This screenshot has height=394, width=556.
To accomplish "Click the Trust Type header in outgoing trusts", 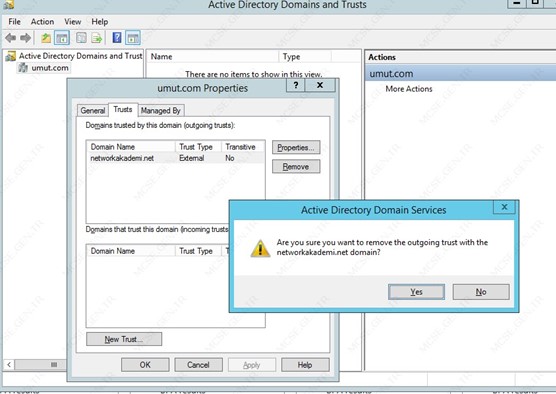I will 198,147.
